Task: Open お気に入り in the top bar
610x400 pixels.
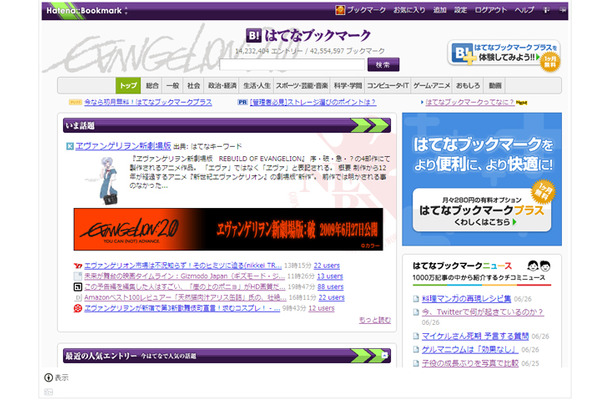Action: [409, 10]
